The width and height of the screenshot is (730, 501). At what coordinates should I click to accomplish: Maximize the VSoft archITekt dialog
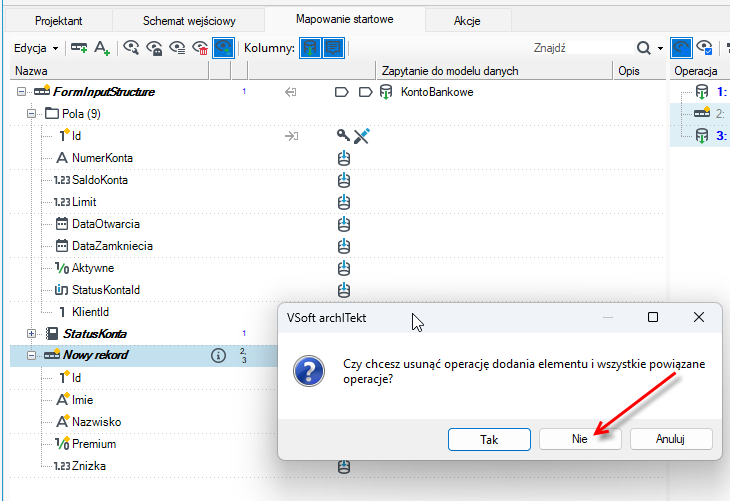[x=653, y=317]
